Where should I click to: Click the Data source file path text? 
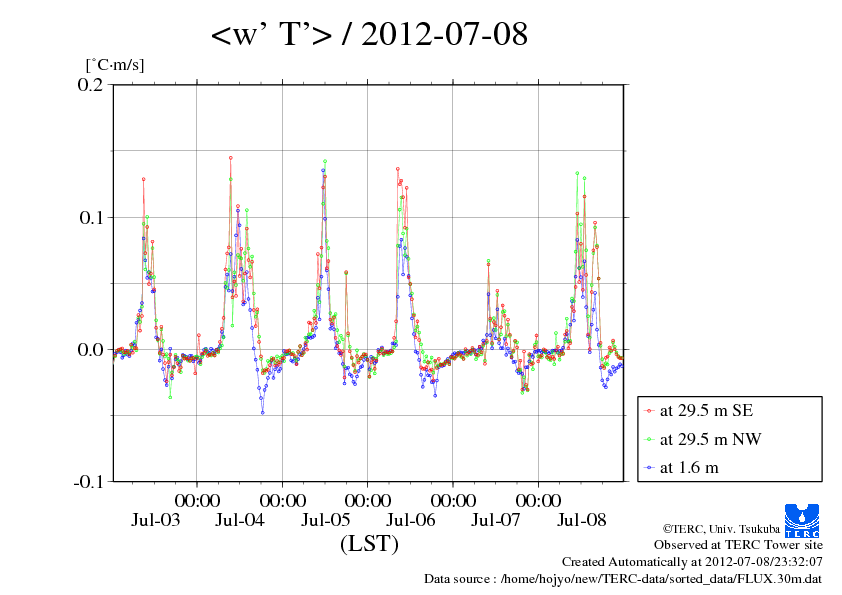(x=624, y=579)
